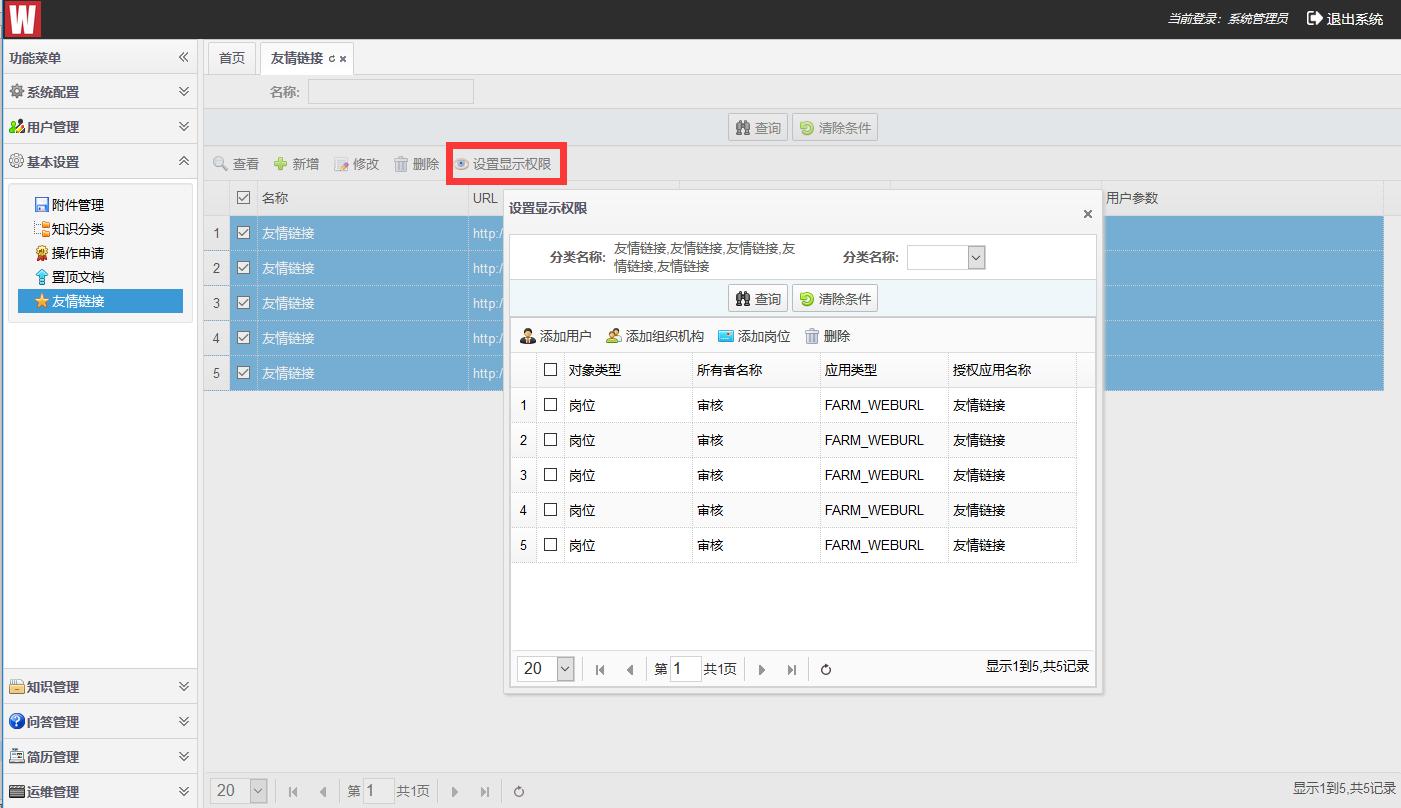Go to last page in dialog pager
Image resolution: width=1401 pixels, height=808 pixels.
[791, 670]
